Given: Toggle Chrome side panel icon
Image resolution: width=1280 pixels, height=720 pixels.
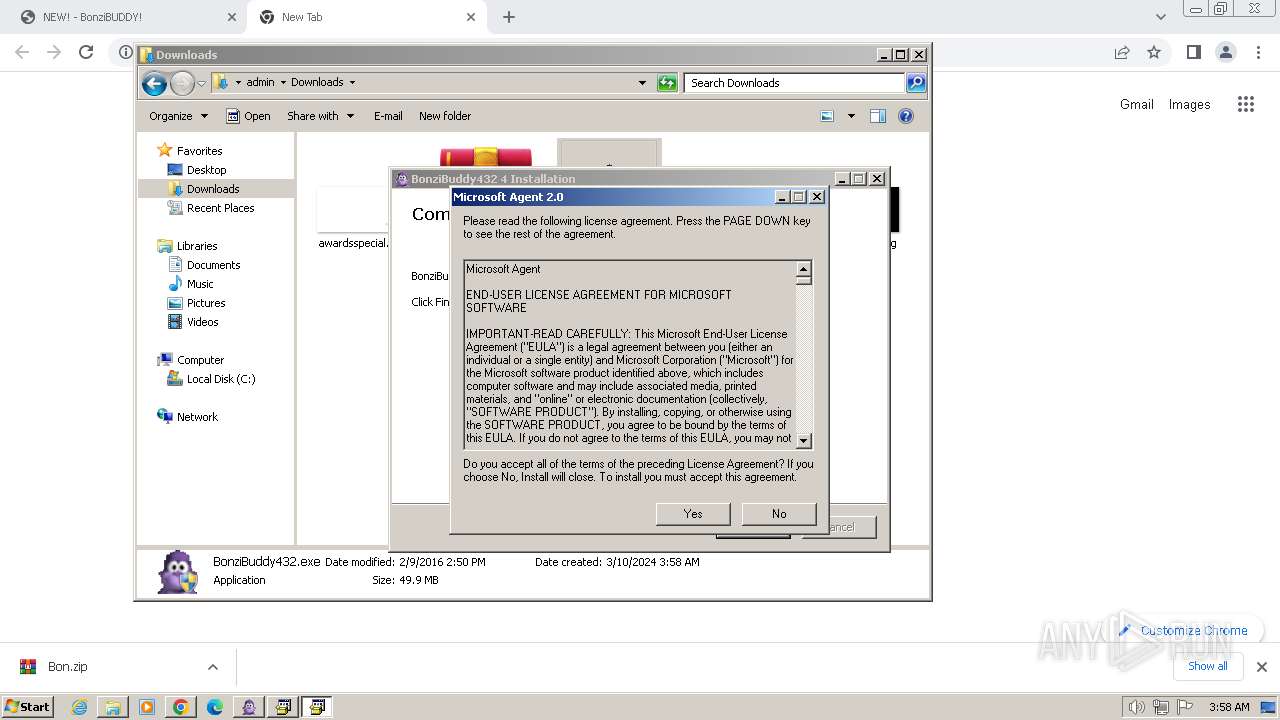Looking at the screenshot, I should click(1193, 53).
